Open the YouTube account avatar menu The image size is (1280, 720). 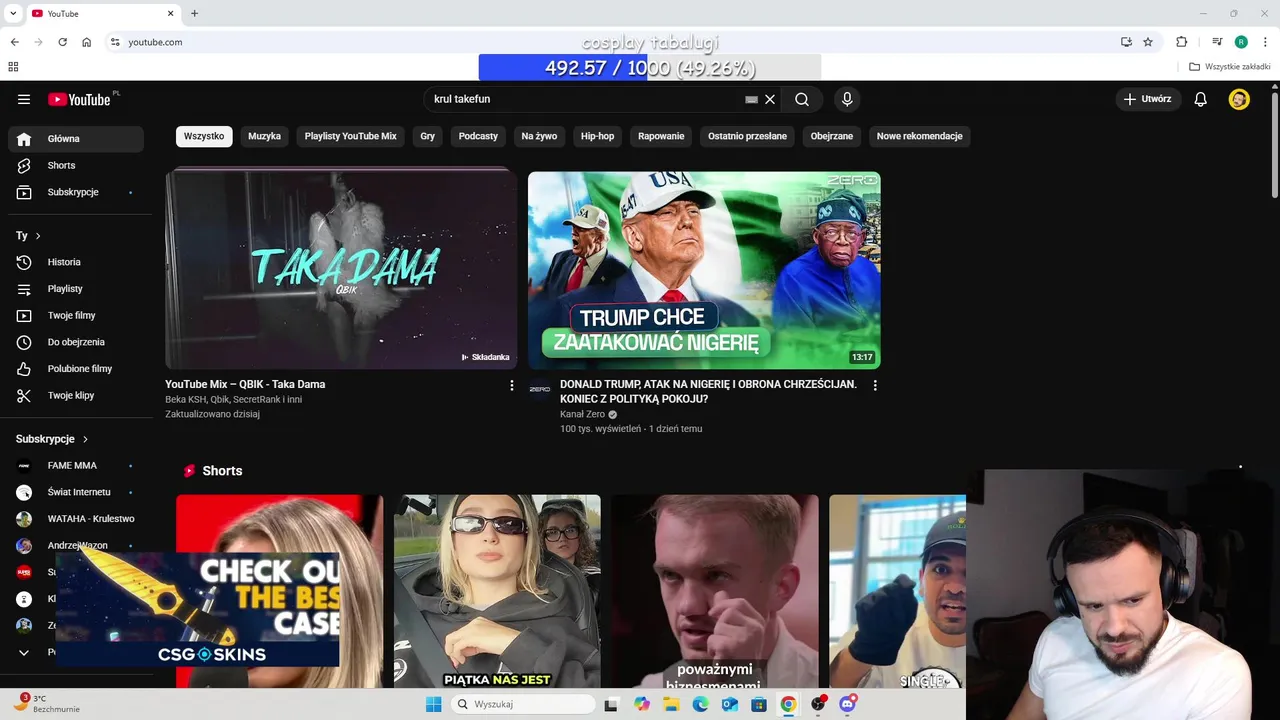pyautogui.click(x=1239, y=99)
